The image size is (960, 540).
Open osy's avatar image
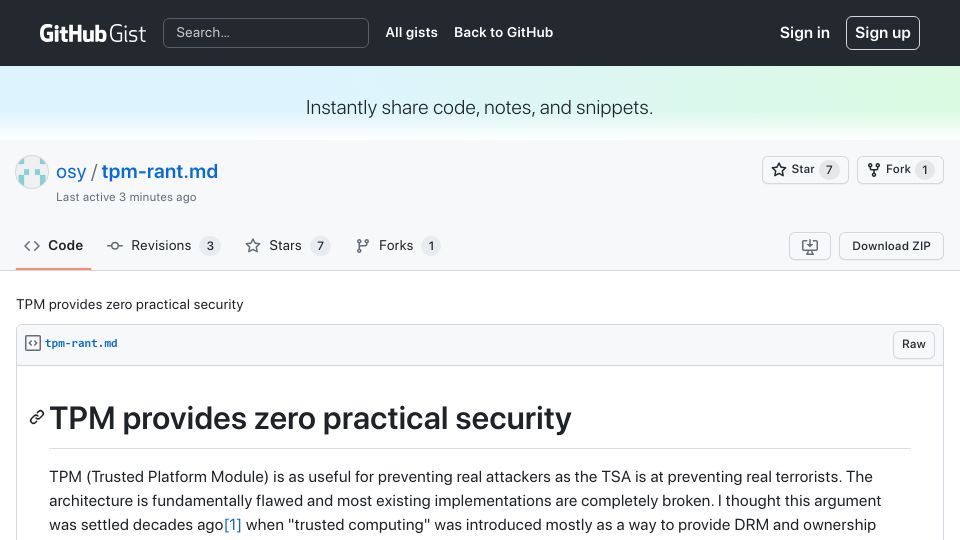[x=32, y=172]
